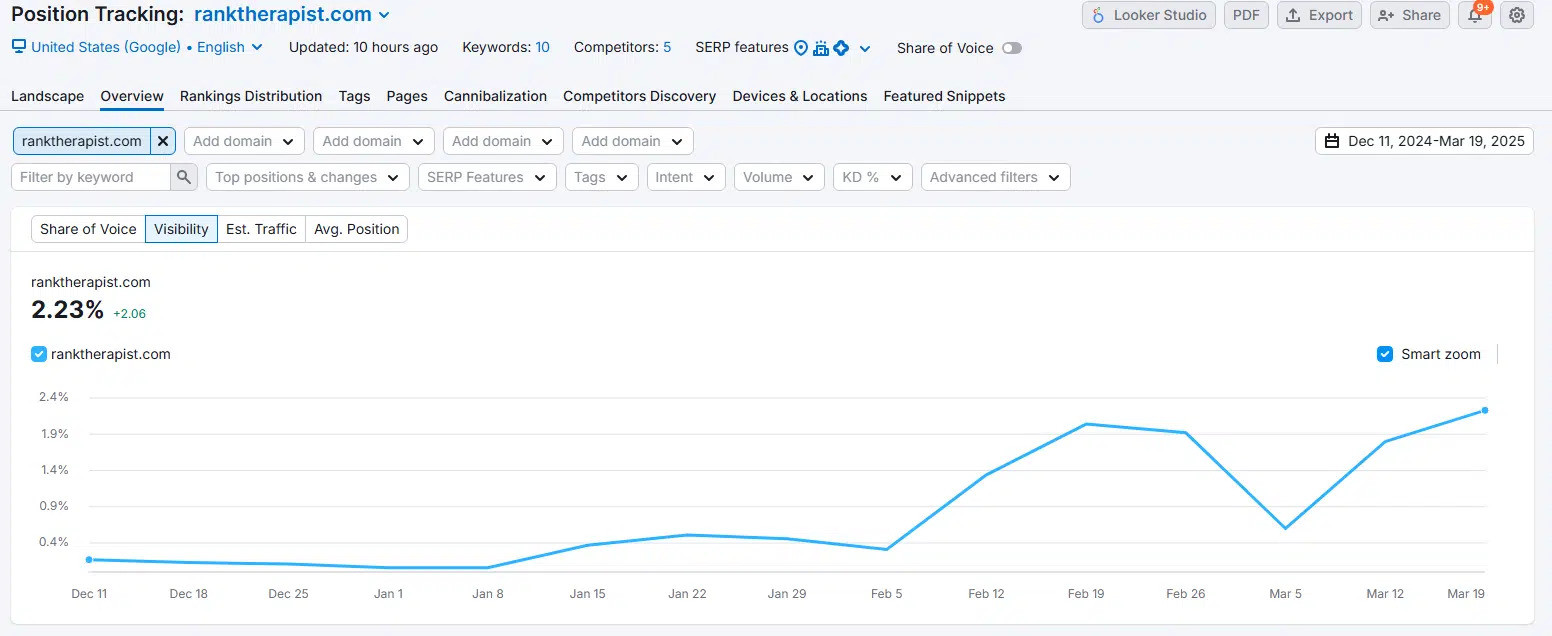Click the hotels SERP feature icon
The width and height of the screenshot is (1552, 636).
click(x=821, y=48)
